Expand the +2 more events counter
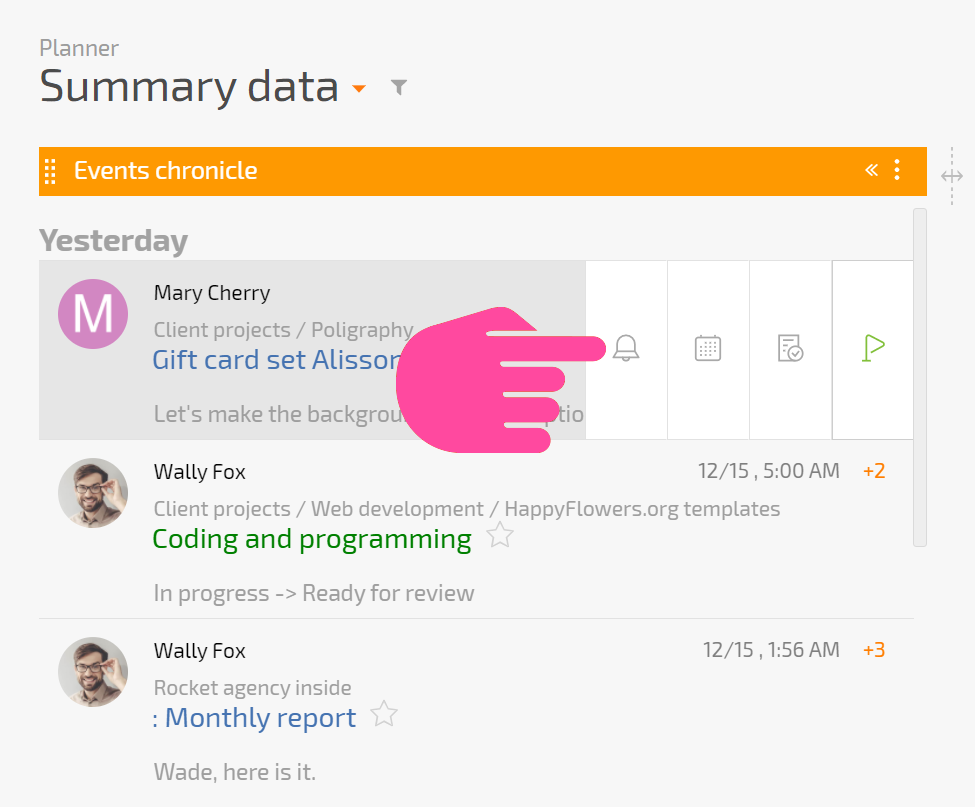The width and height of the screenshot is (975, 807). (x=874, y=471)
